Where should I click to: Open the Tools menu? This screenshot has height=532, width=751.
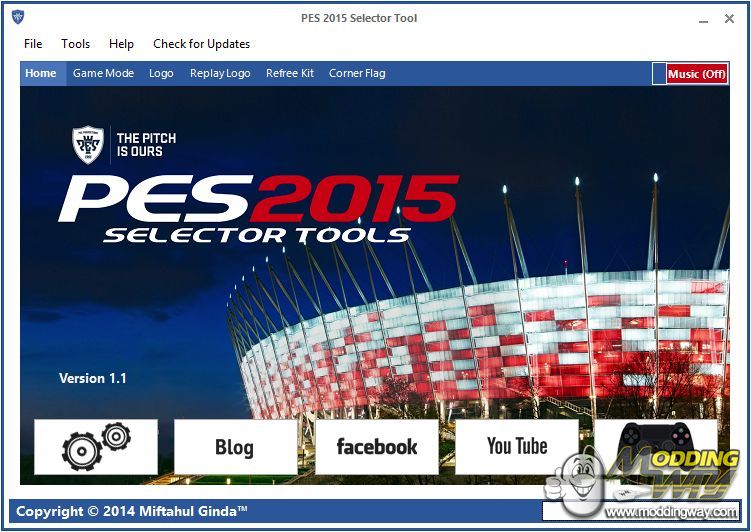coord(76,44)
